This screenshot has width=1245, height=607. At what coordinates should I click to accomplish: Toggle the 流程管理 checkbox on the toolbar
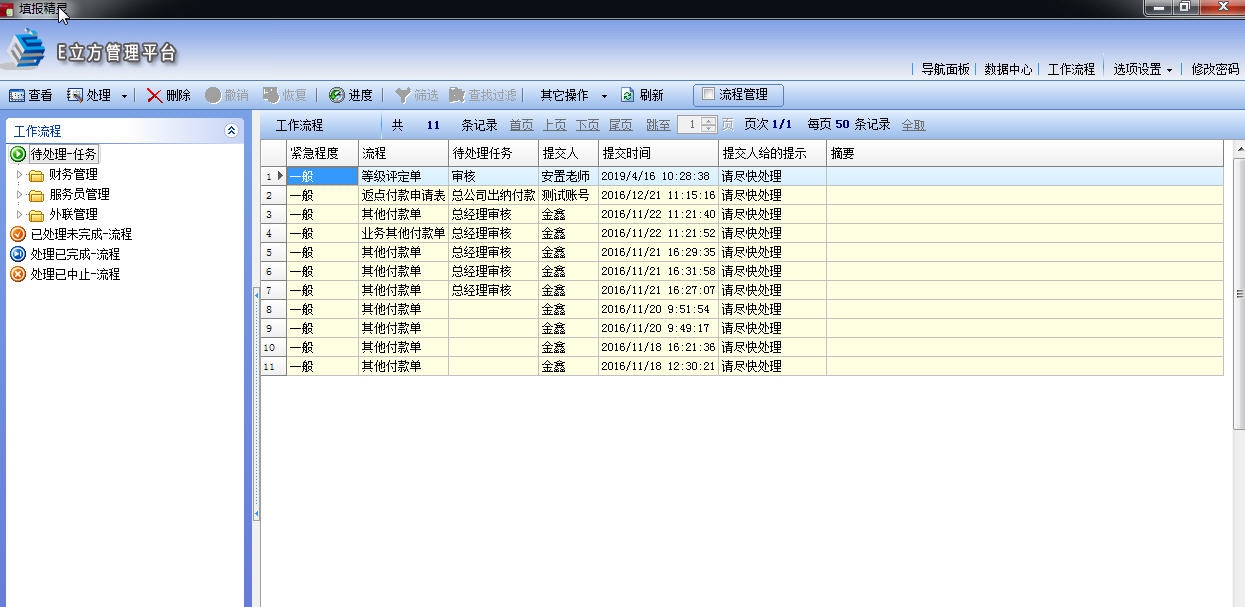click(706, 95)
